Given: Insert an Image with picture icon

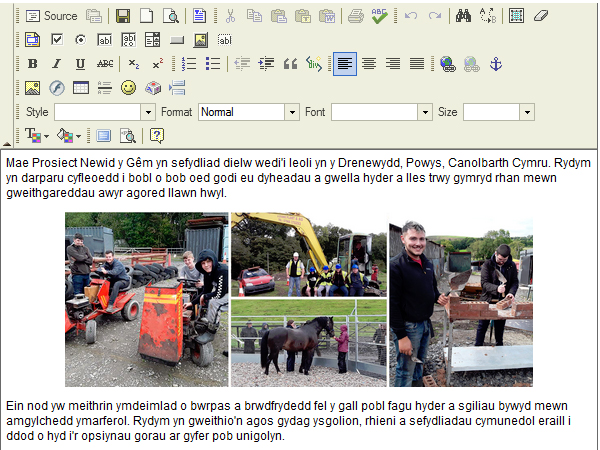Looking at the screenshot, I should click(33, 88).
